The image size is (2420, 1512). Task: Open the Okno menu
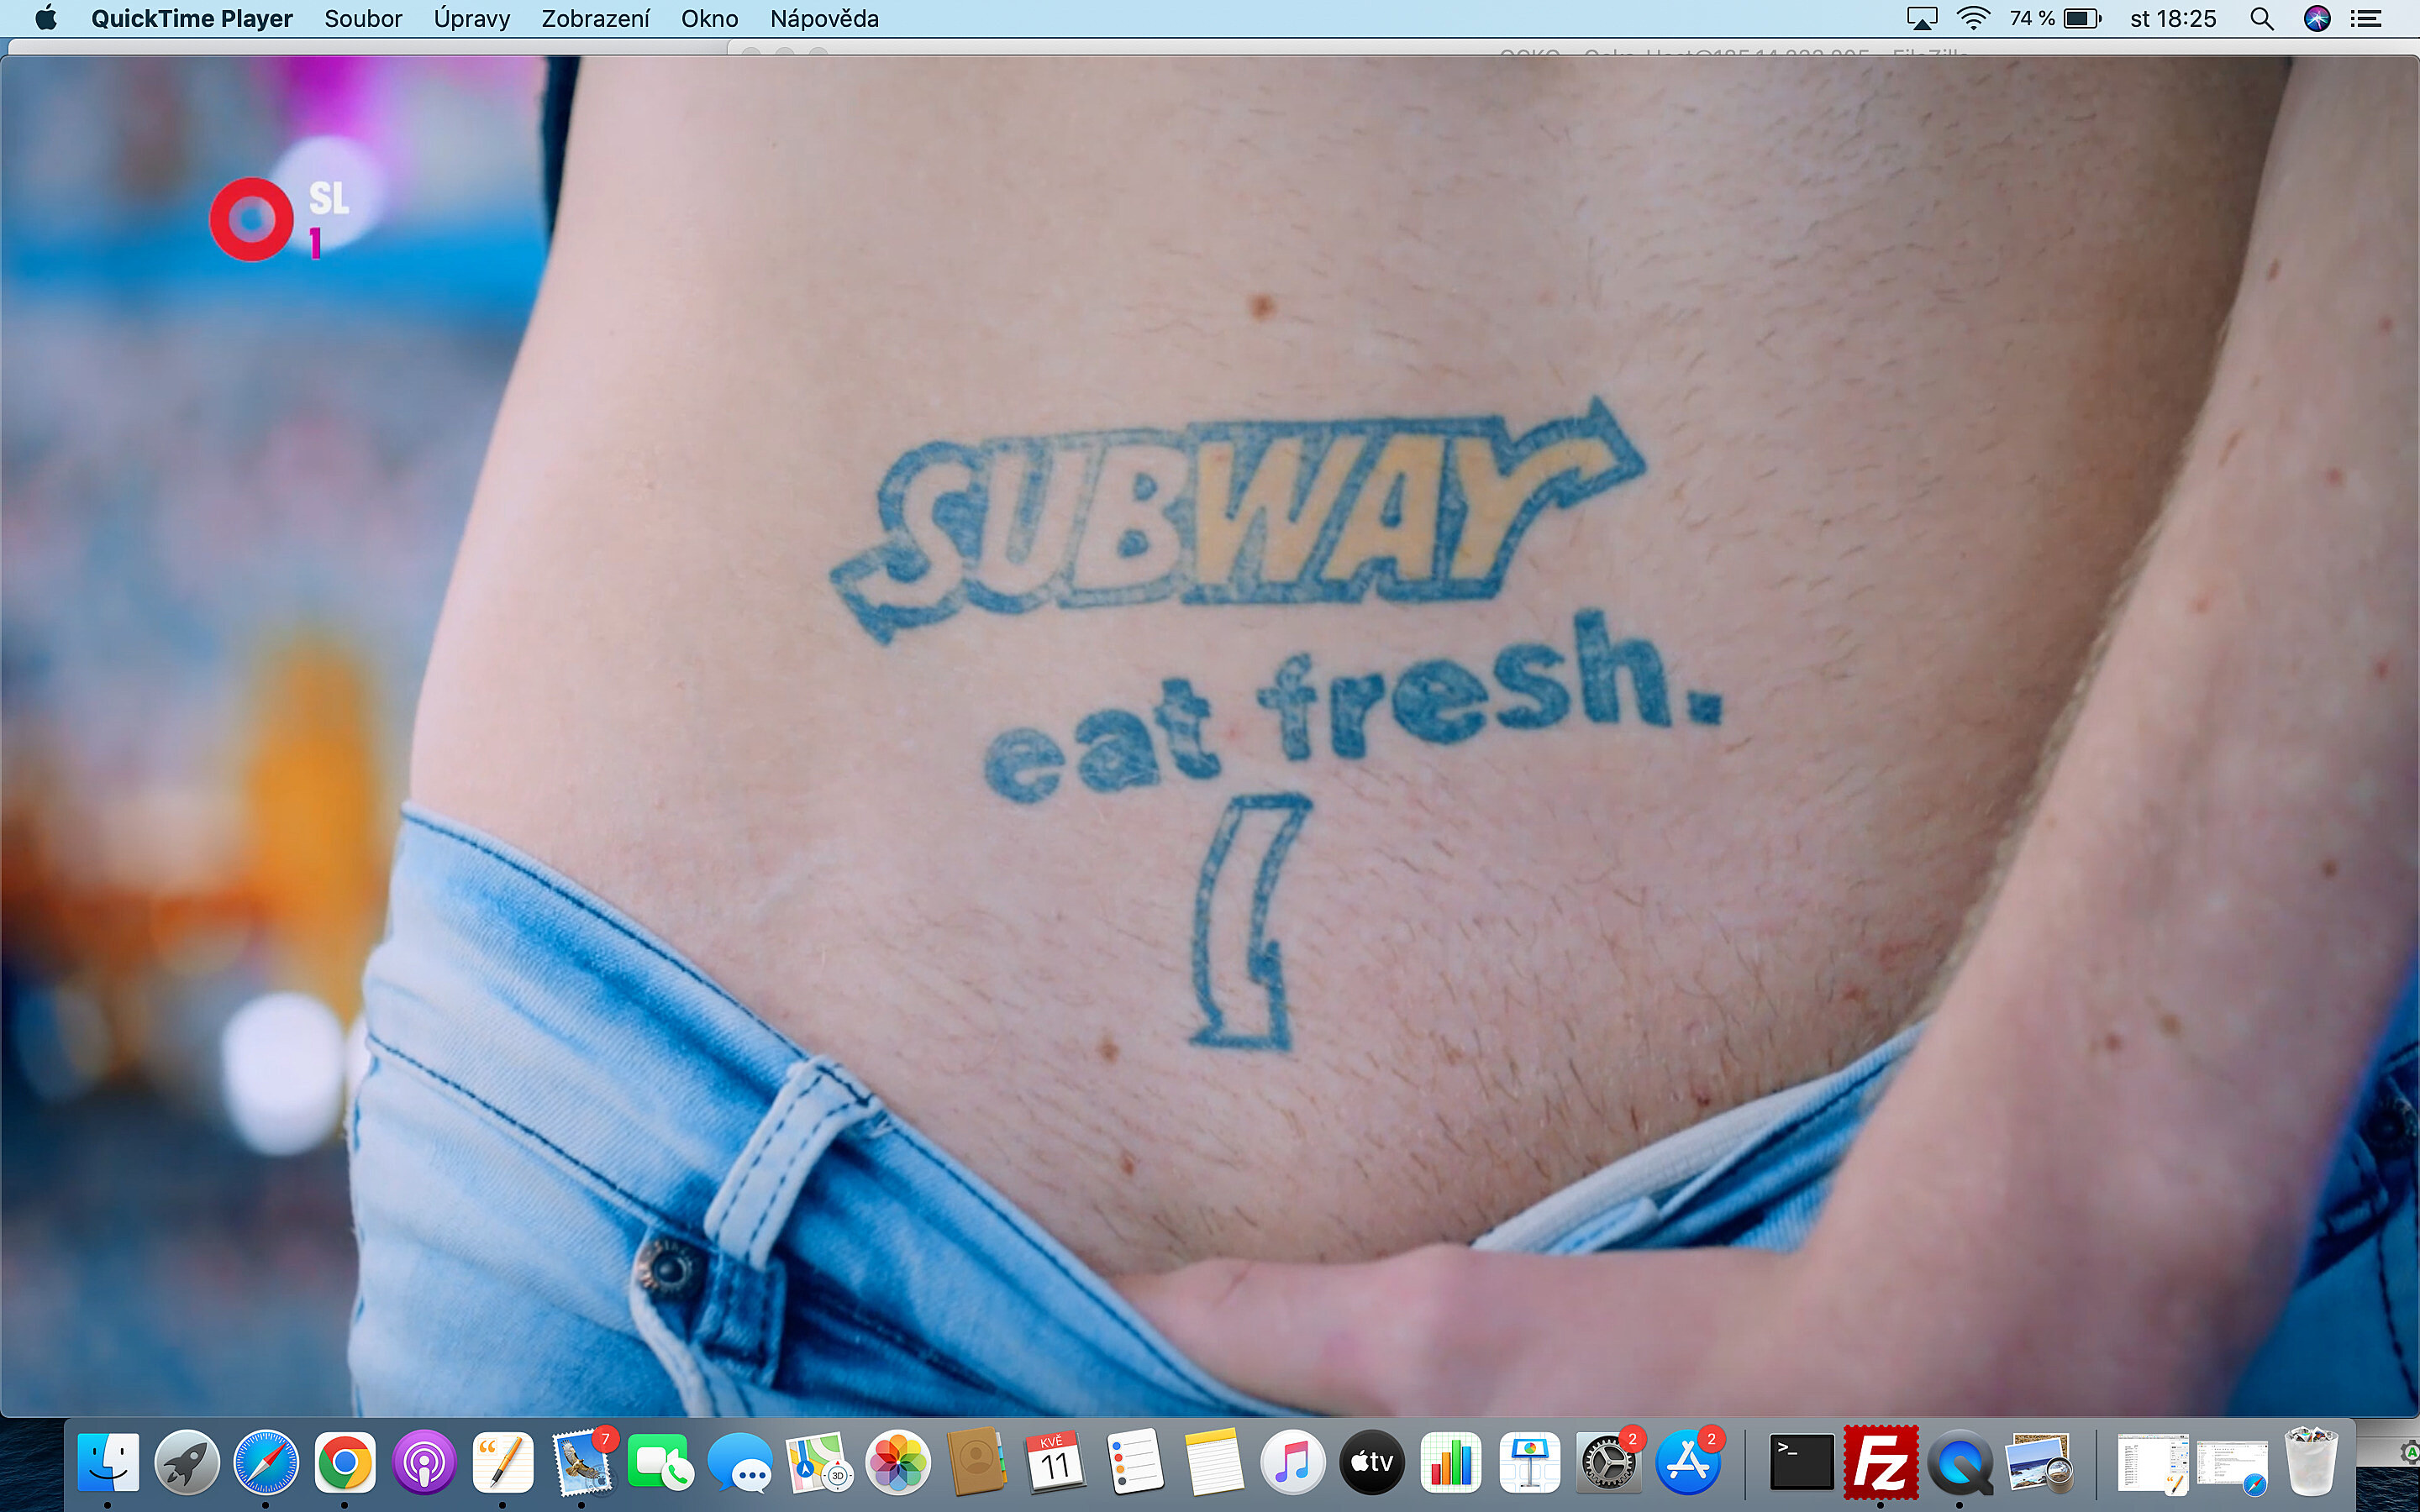coord(709,19)
